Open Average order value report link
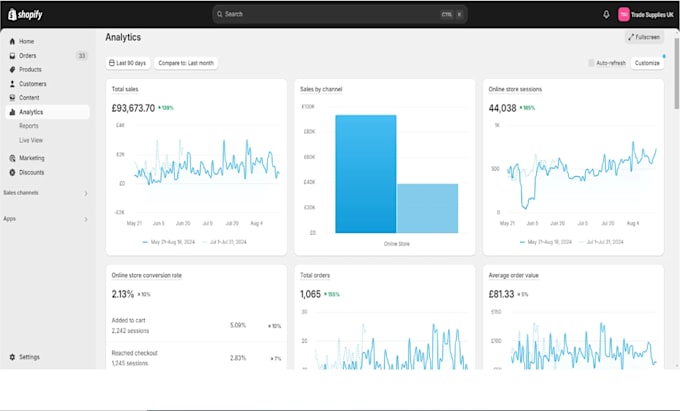The height and width of the screenshot is (411, 680). tap(513, 275)
